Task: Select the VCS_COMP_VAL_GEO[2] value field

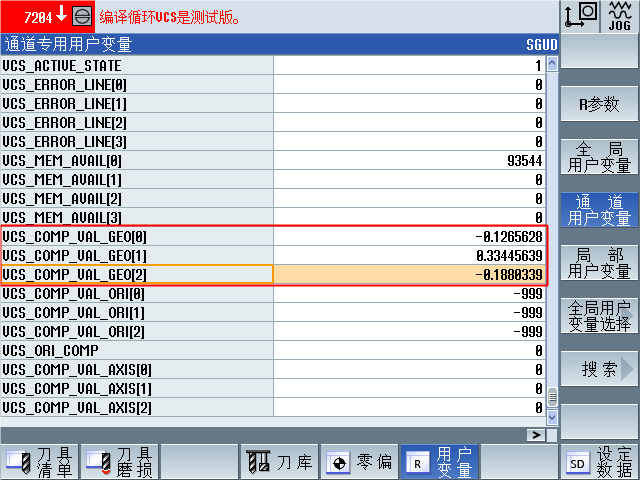Action: [x=410, y=274]
